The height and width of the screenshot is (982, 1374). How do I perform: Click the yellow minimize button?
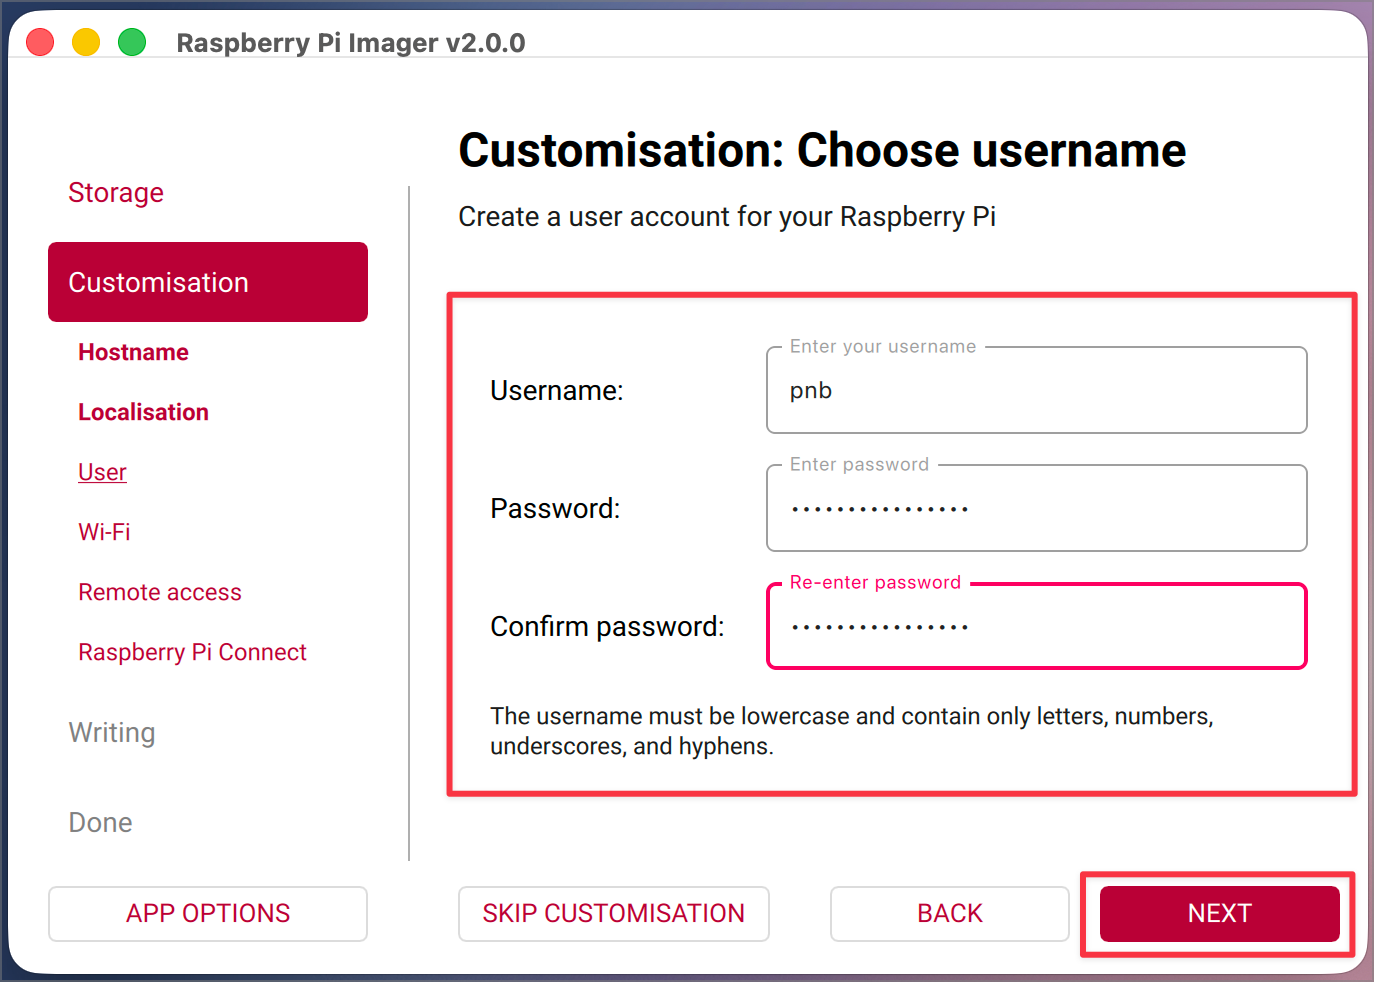coord(86,42)
